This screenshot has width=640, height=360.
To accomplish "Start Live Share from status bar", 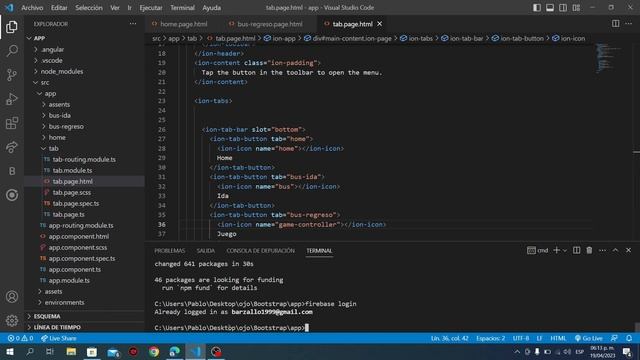I will [x=59, y=338].
